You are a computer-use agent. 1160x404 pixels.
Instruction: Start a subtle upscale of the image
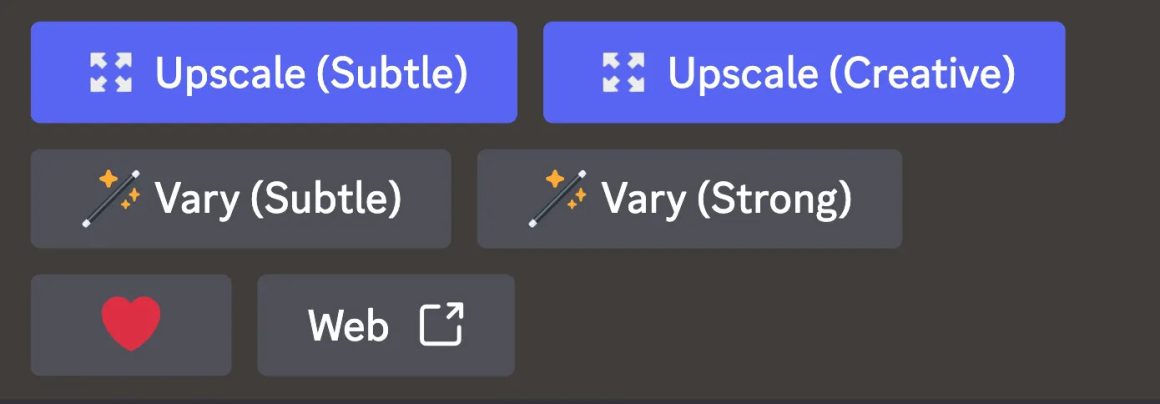point(273,73)
